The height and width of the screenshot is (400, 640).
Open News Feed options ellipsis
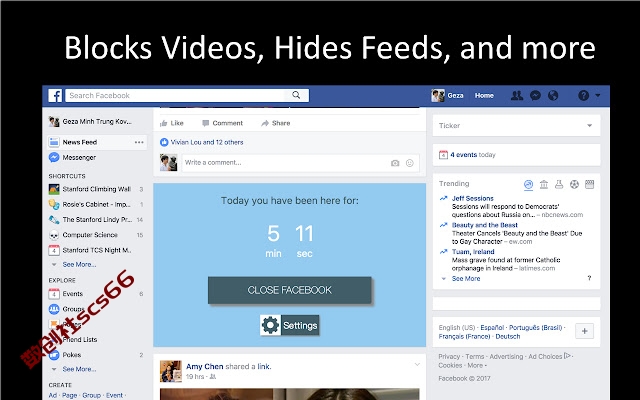(x=139, y=142)
